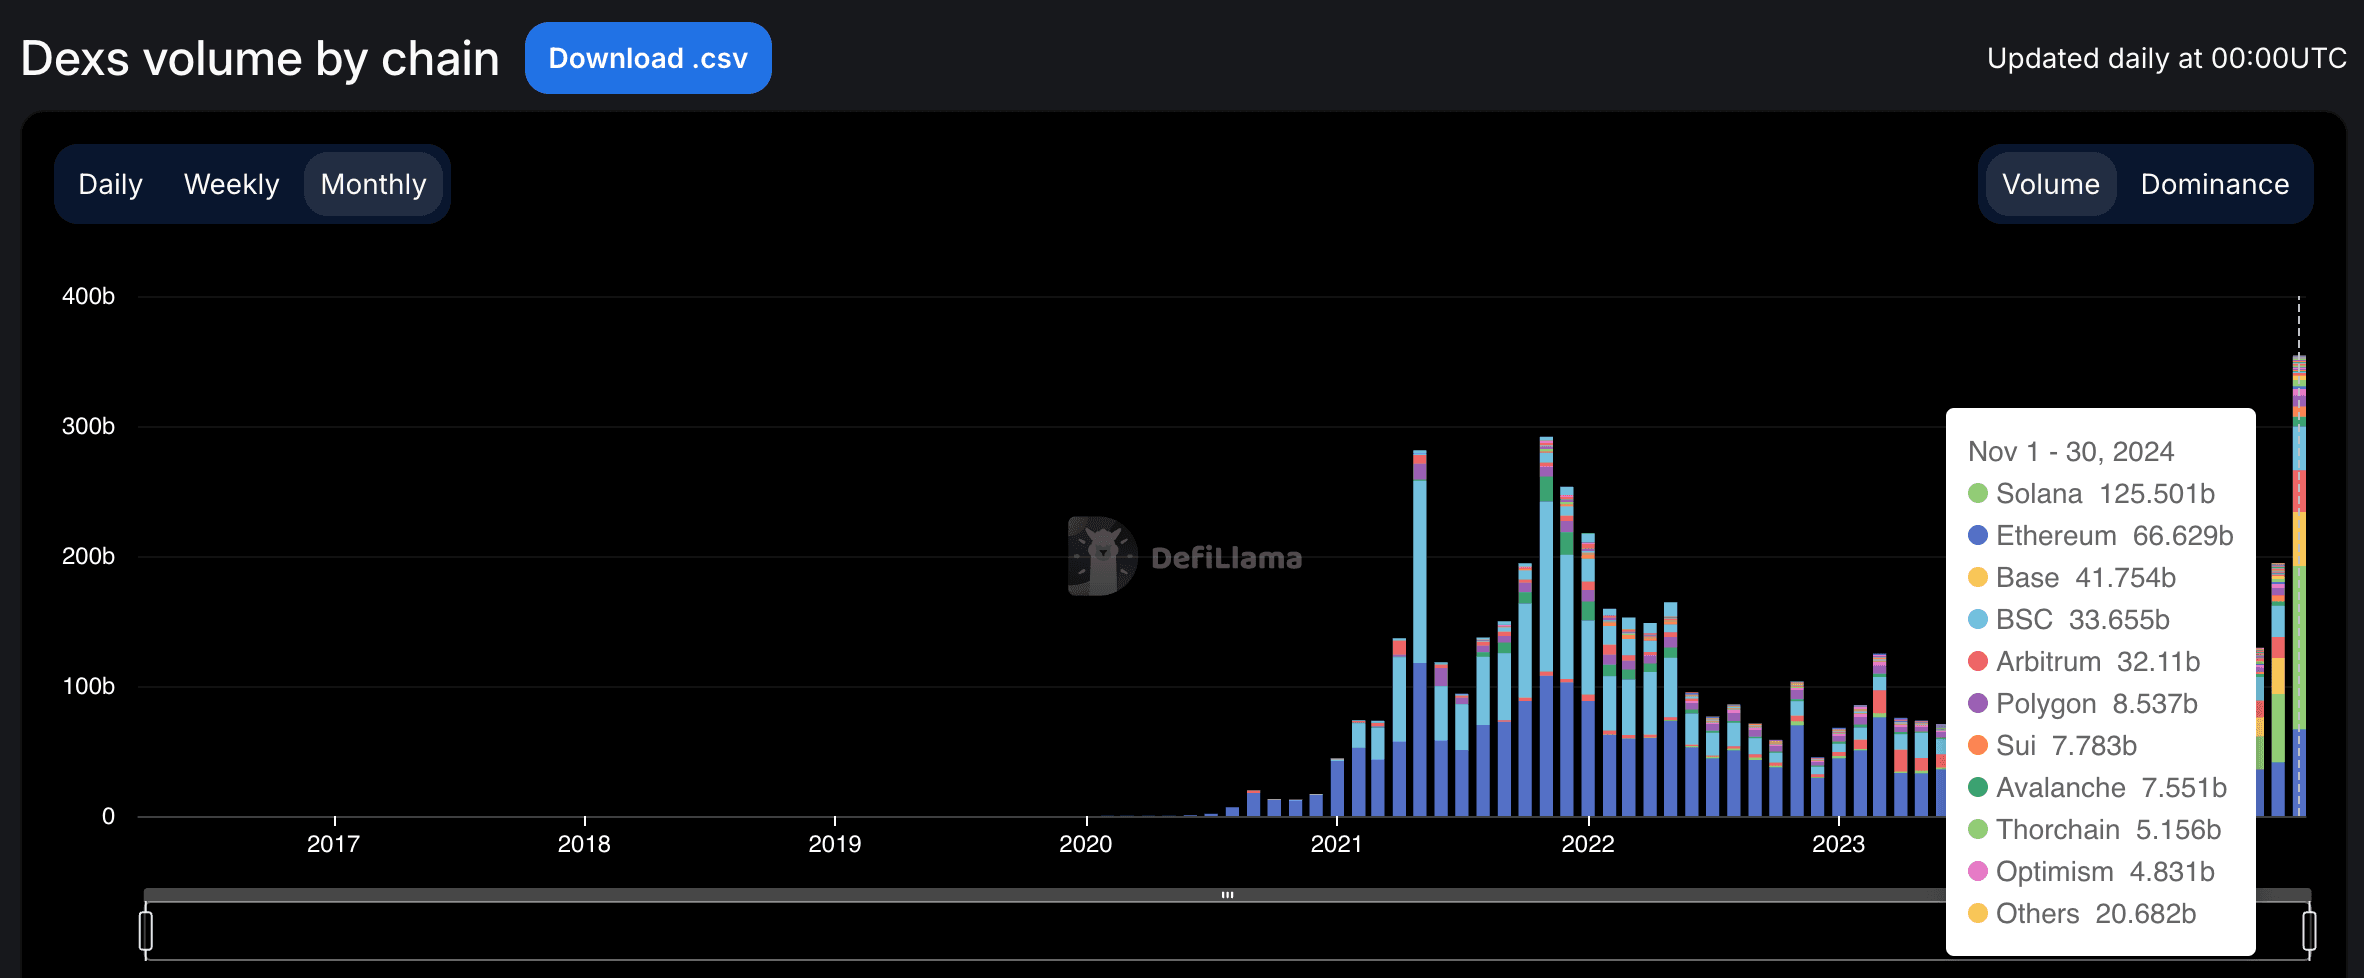Screen dimensions: 2364x978
Task: Click the 2020 x-axis label
Action: coord(1085,844)
